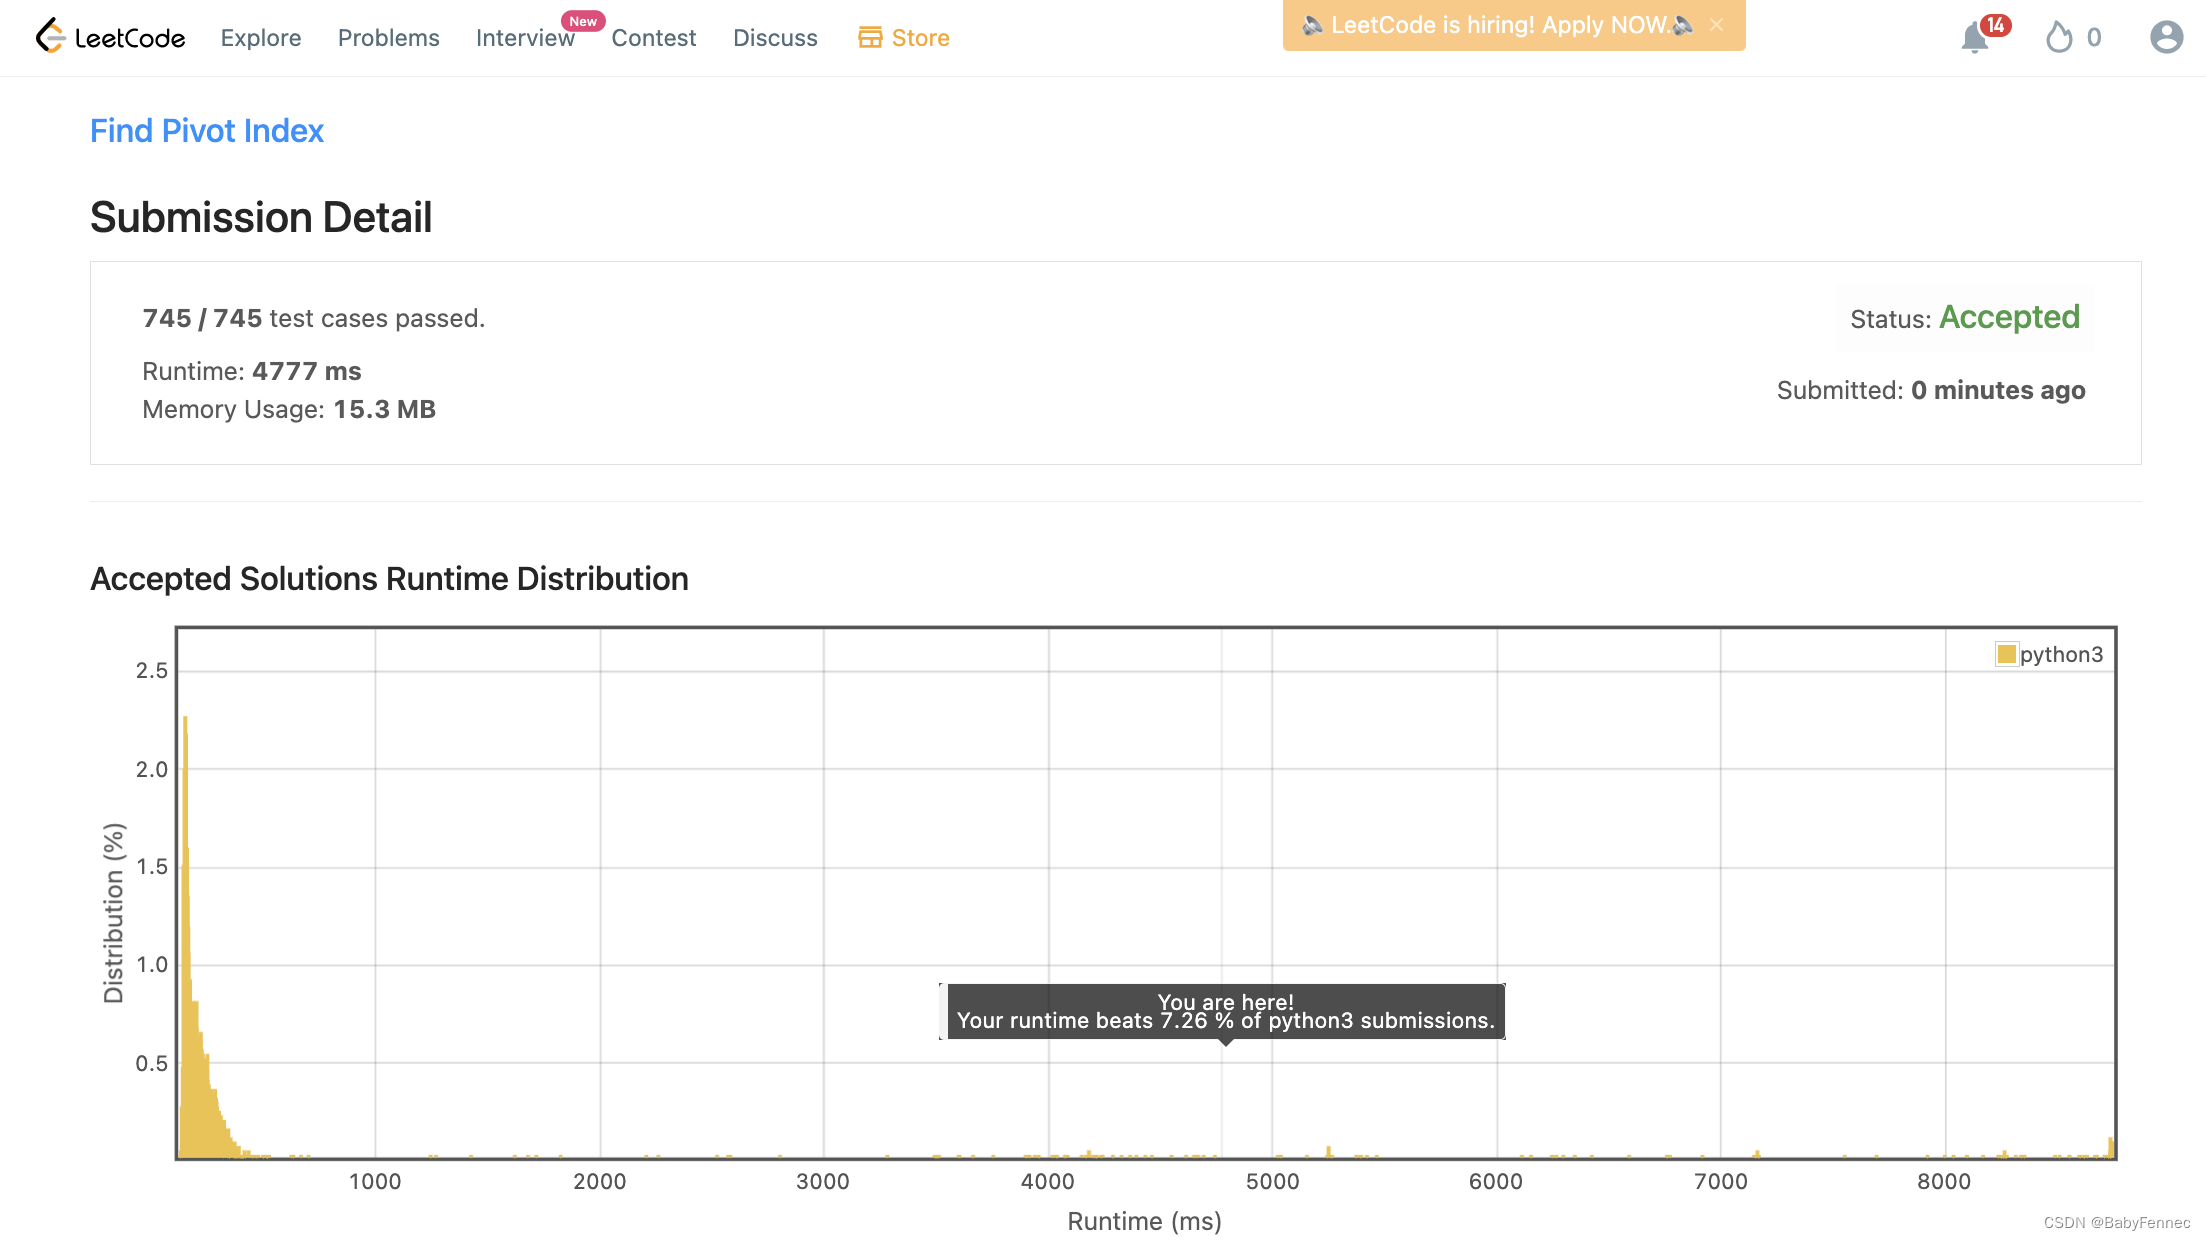2206x1240 pixels.
Task: Close the hiring banner with X
Action: (x=1716, y=25)
